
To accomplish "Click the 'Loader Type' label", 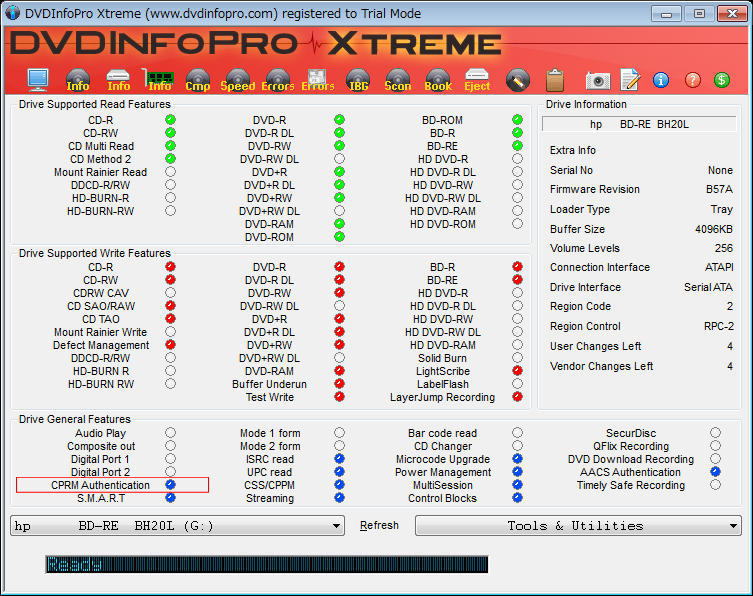I will coord(580,209).
